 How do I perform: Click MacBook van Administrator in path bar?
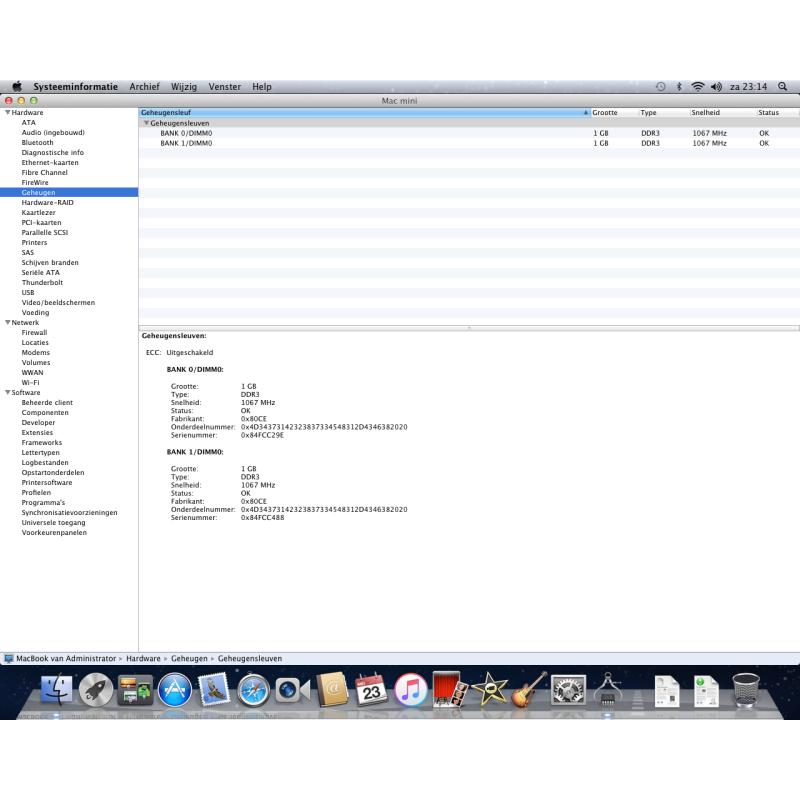click(x=66, y=658)
